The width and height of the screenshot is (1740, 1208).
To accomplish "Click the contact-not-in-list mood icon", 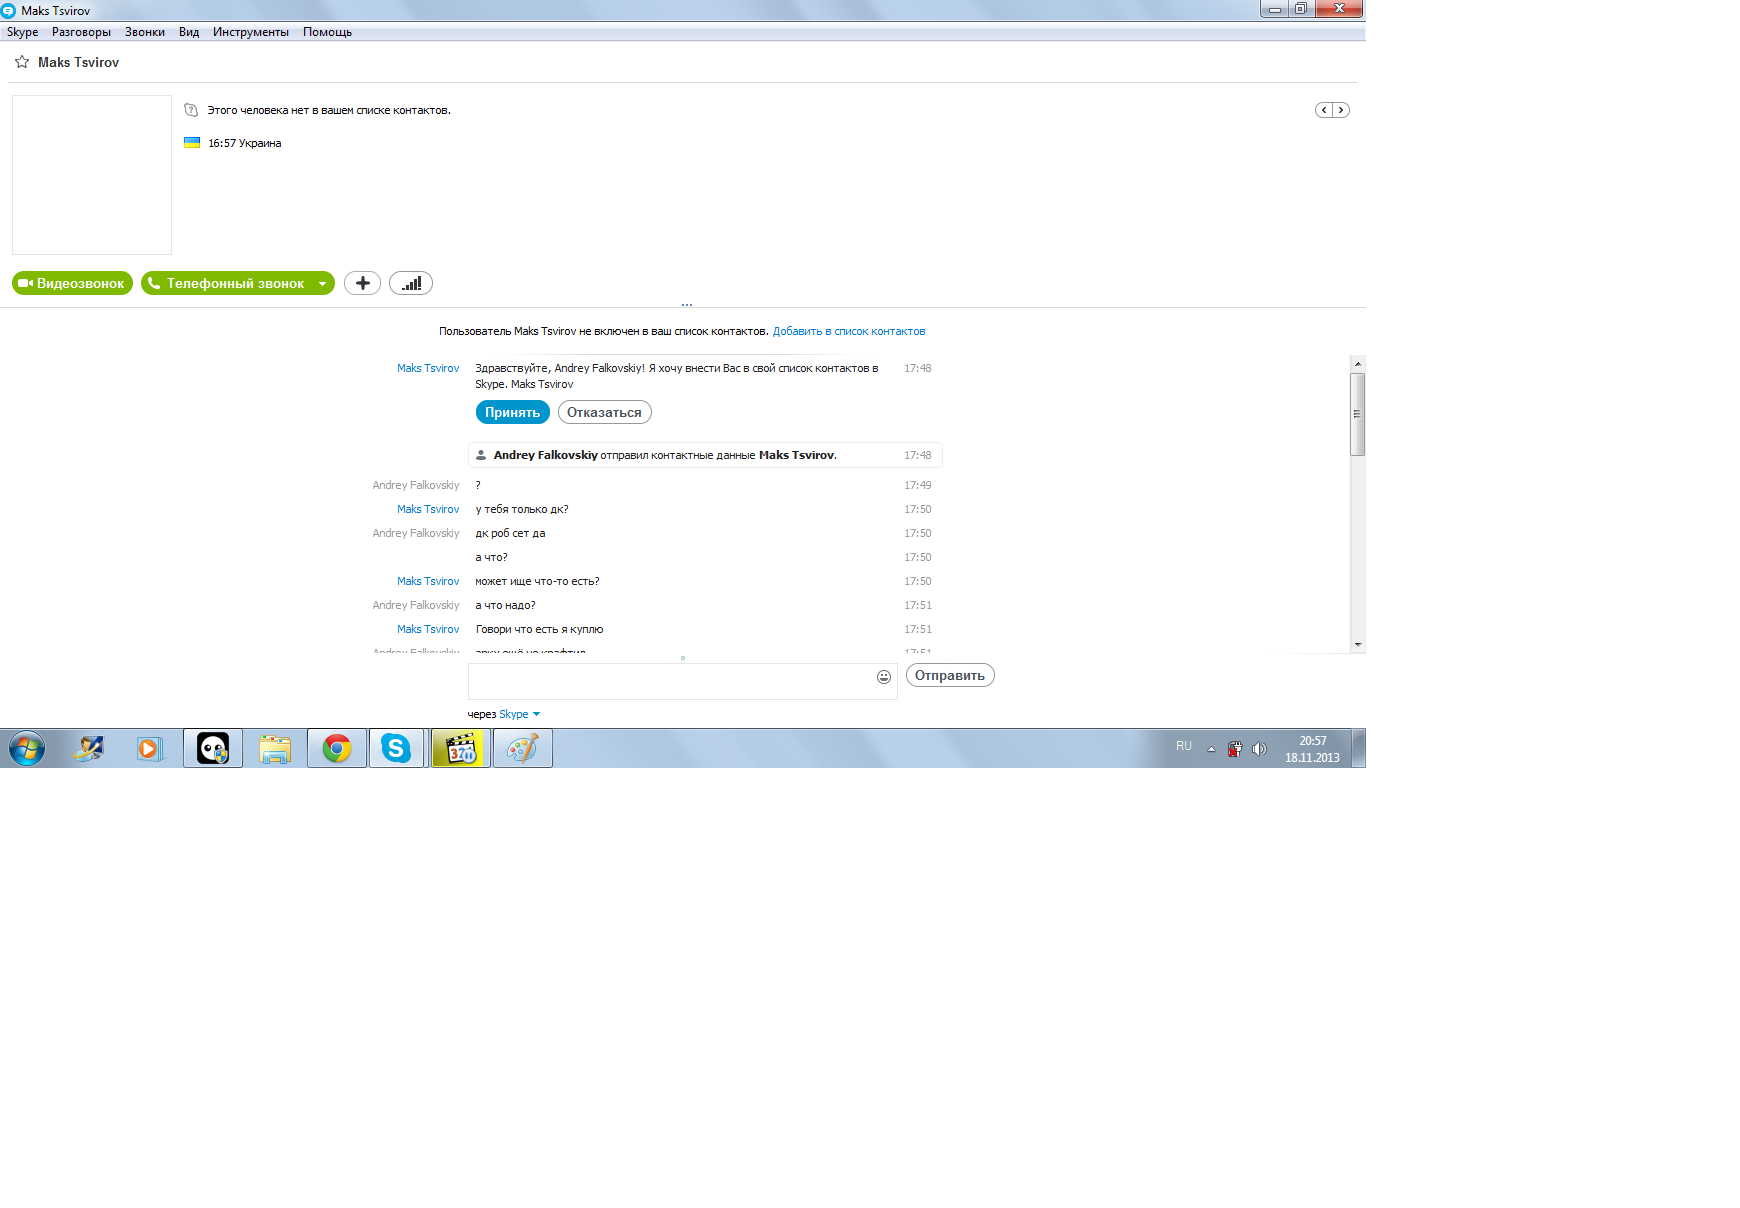I will [191, 110].
